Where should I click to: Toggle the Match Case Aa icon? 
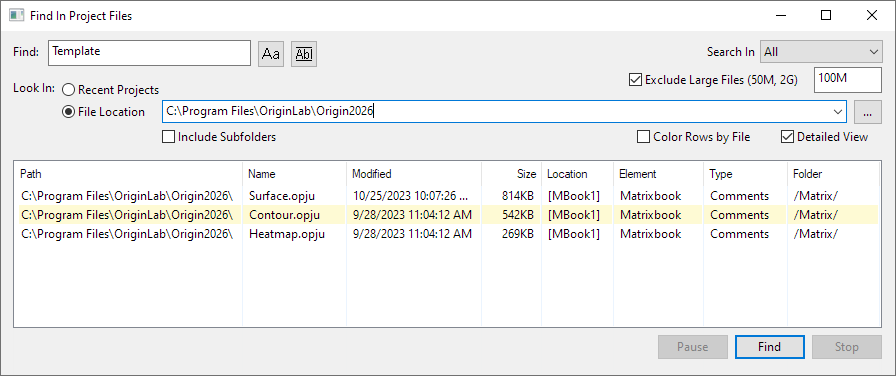271,54
